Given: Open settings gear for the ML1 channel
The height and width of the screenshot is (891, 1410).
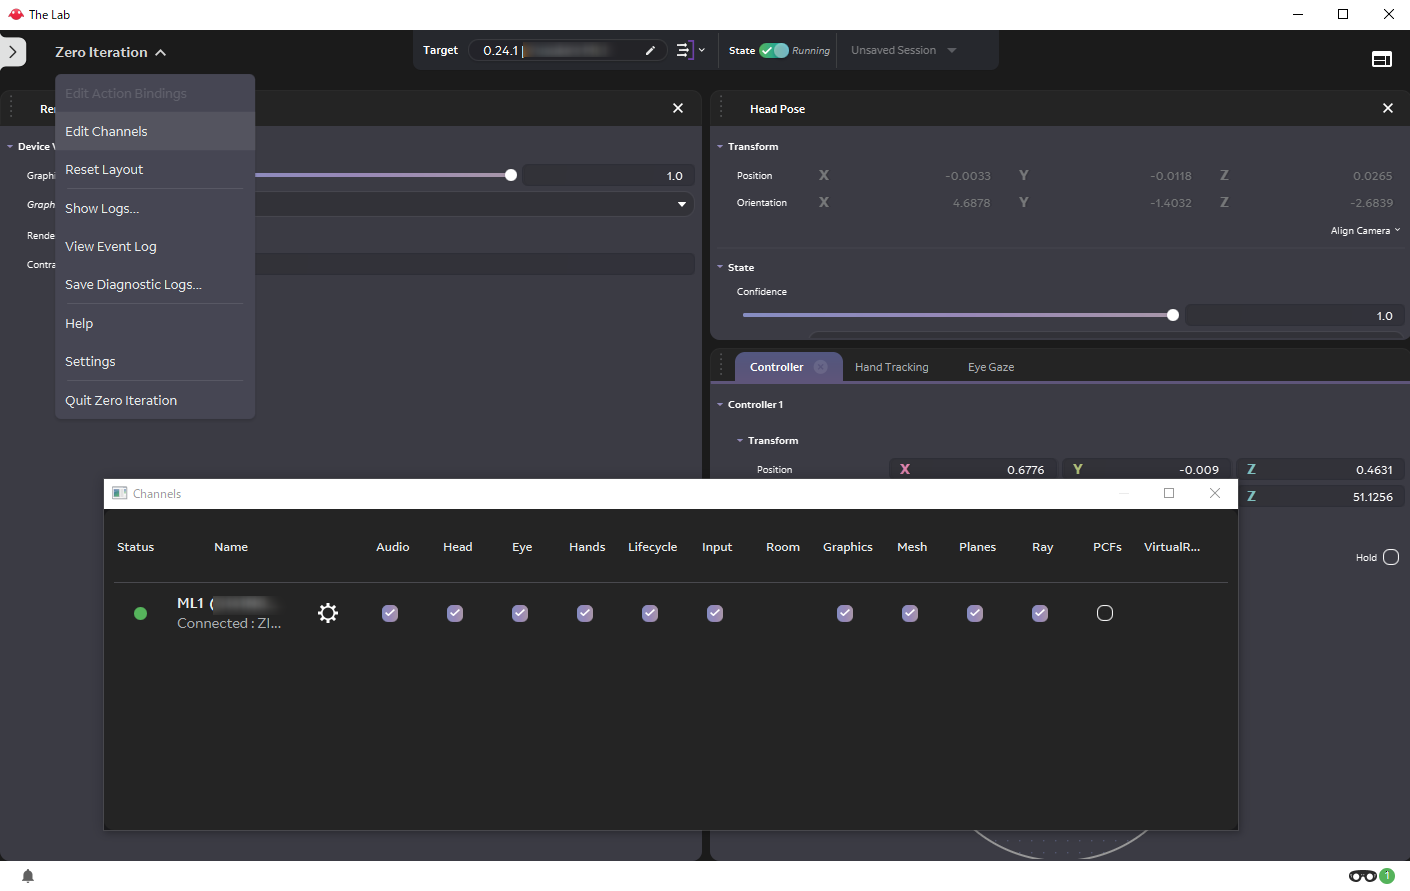Looking at the screenshot, I should click(x=328, y=613).
